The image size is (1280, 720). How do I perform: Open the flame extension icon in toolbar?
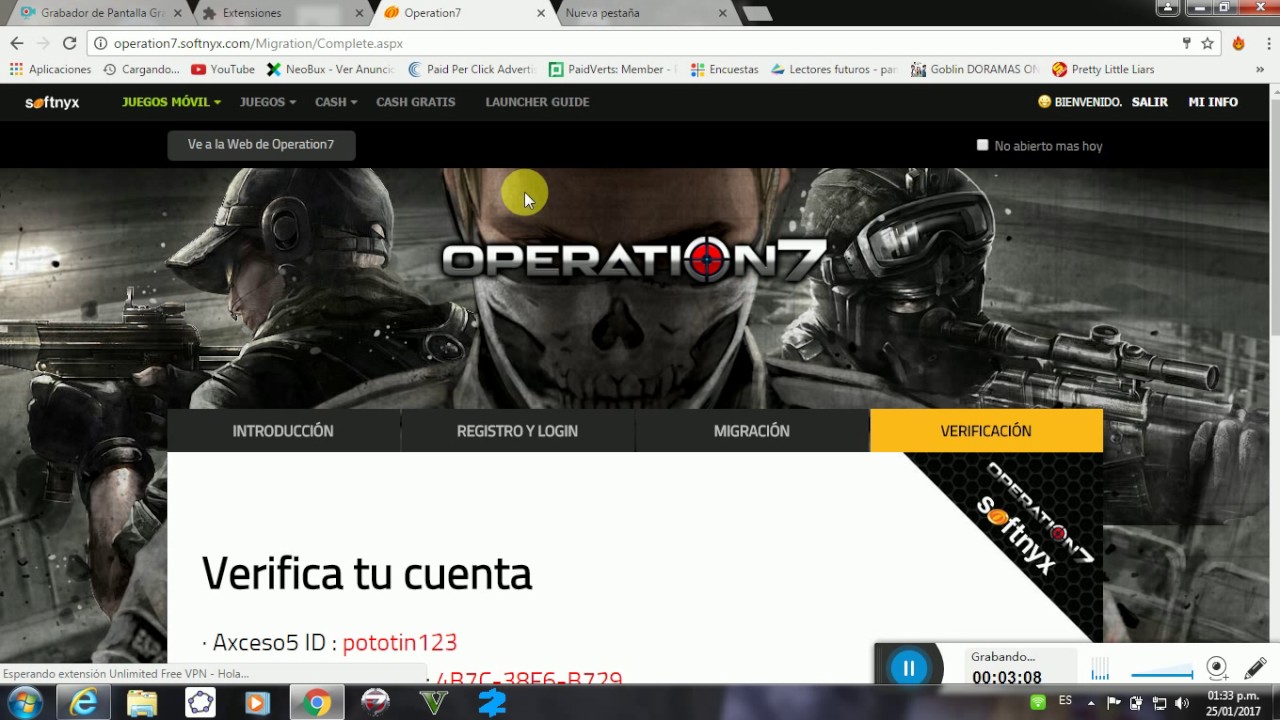click(1238, 43)
